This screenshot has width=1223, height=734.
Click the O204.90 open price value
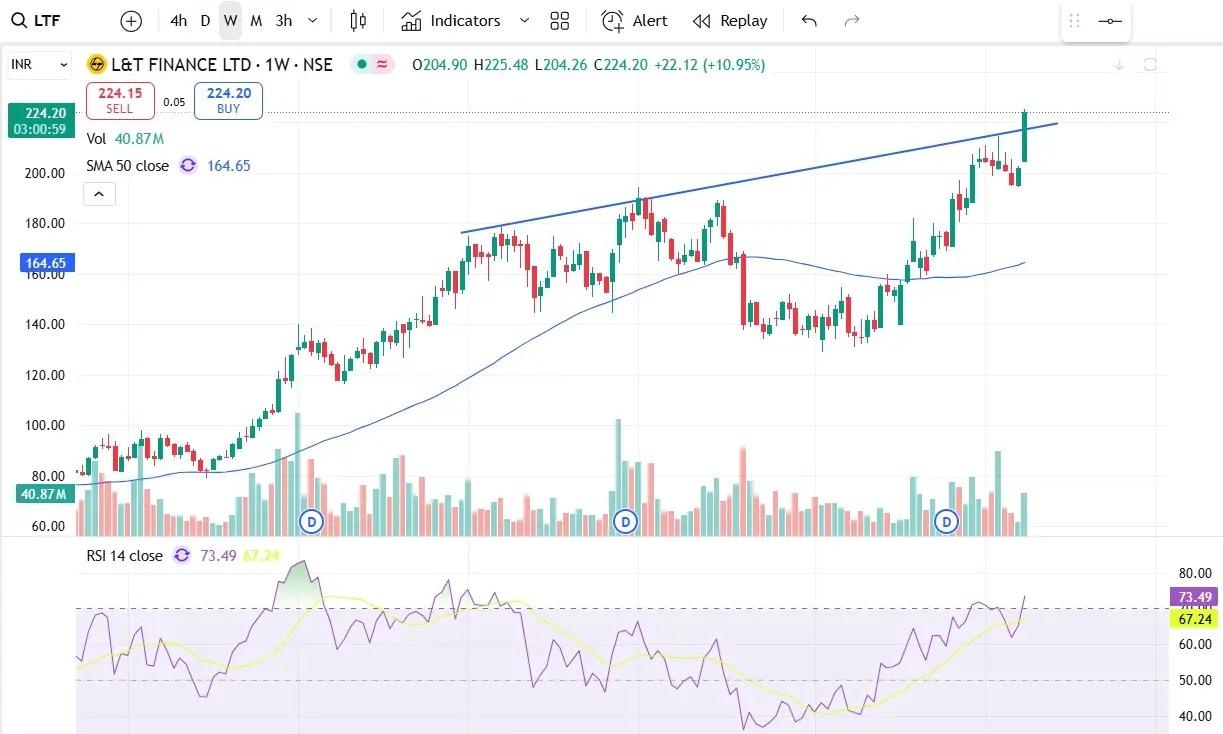tap(440, 65)
